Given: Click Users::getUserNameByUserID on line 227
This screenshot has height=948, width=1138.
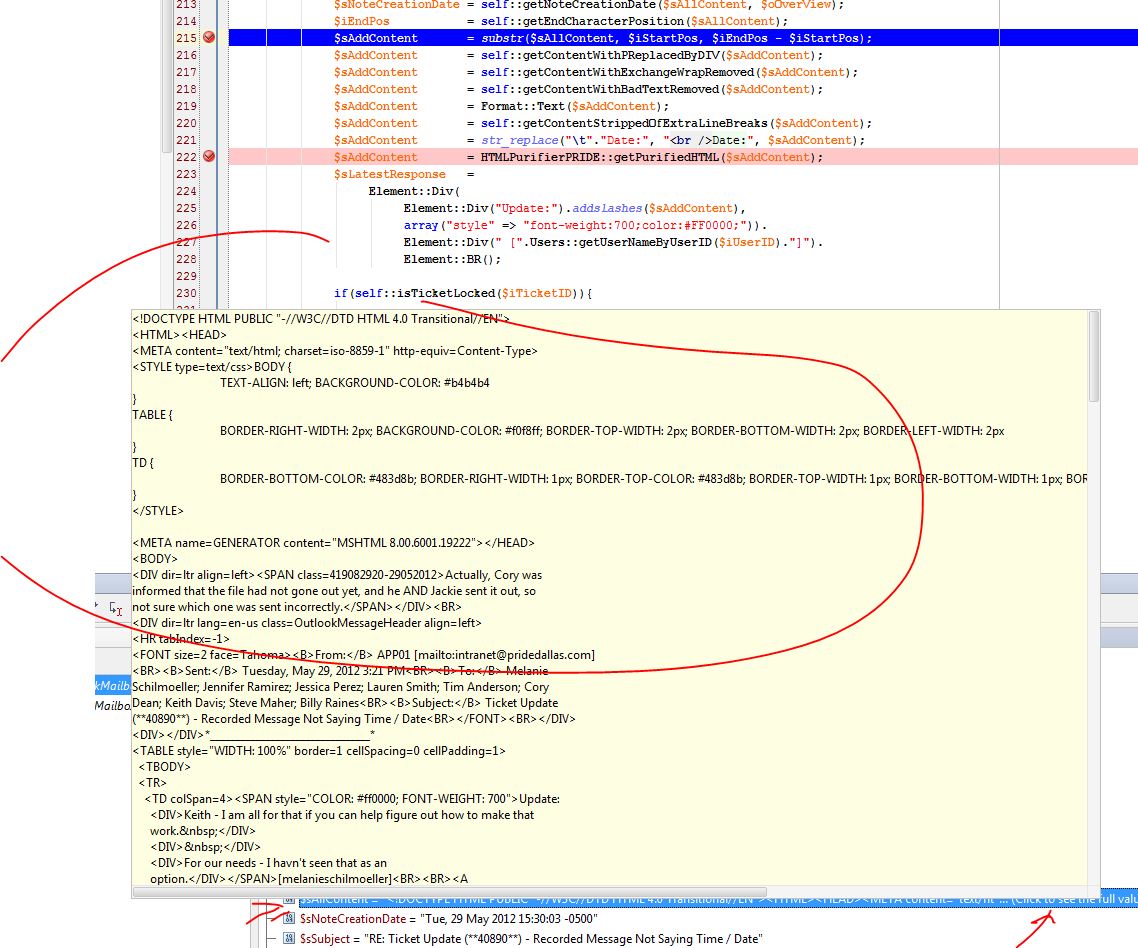Looking at the screenshot, I should click(x=621, y=242).
